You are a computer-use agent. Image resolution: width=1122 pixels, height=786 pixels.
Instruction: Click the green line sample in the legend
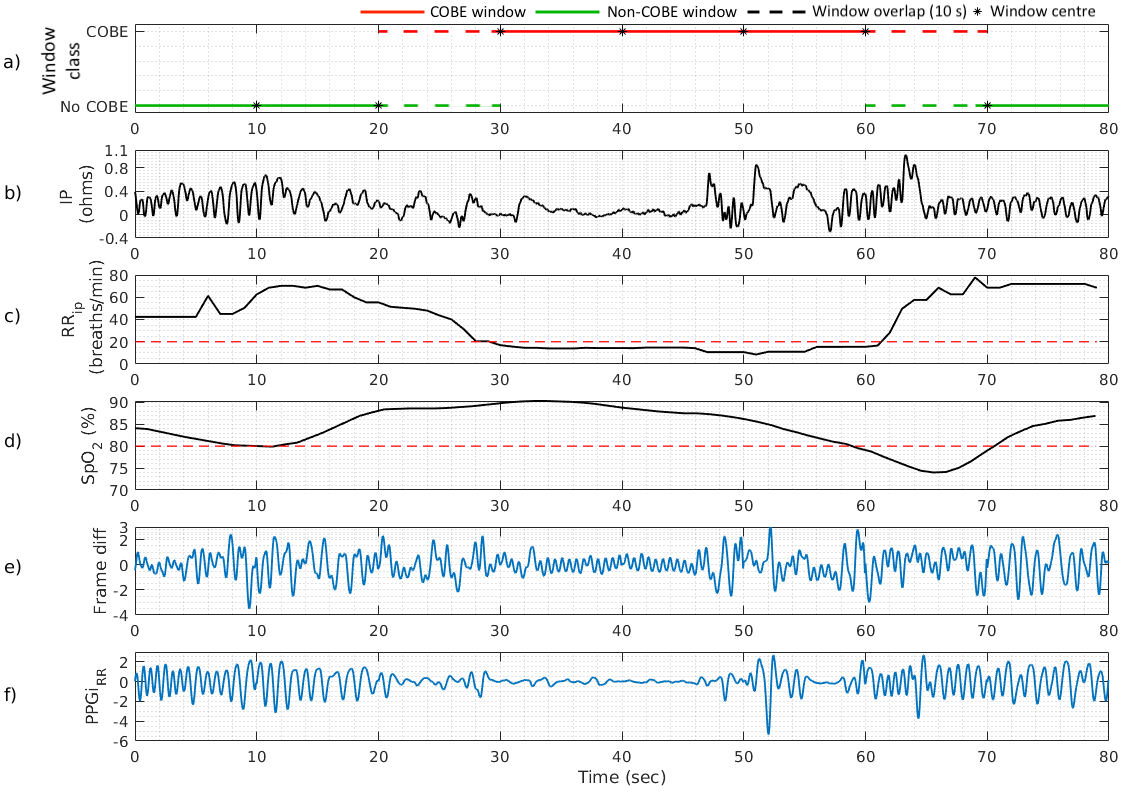coord(567,12)
